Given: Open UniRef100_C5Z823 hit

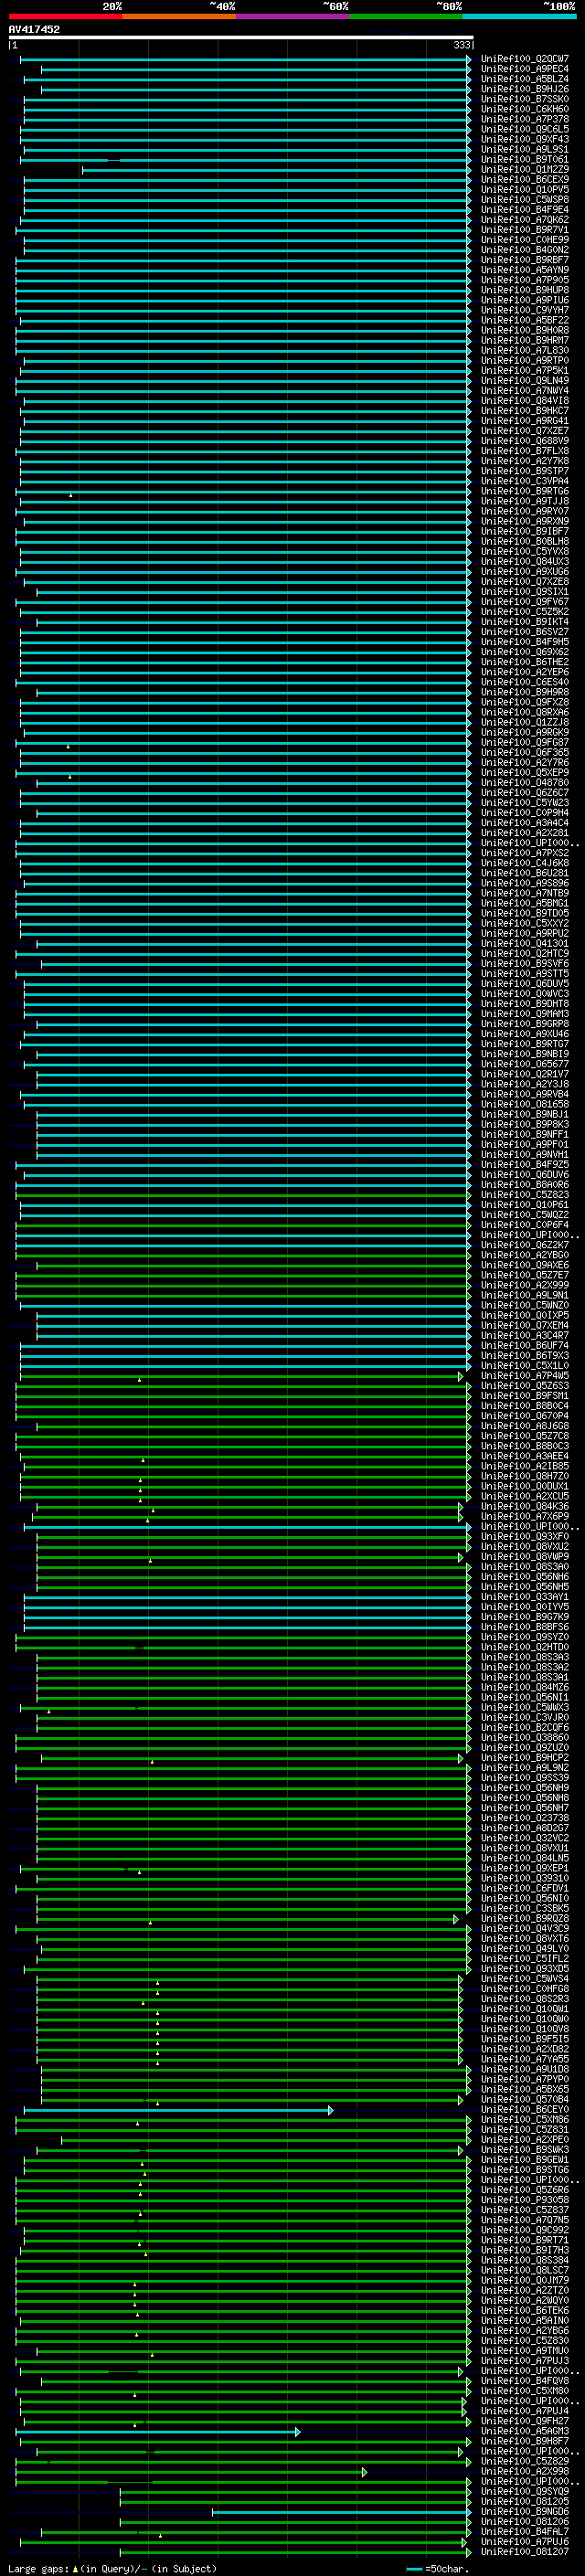Looking at the screenshot, I should point(525,1195).
